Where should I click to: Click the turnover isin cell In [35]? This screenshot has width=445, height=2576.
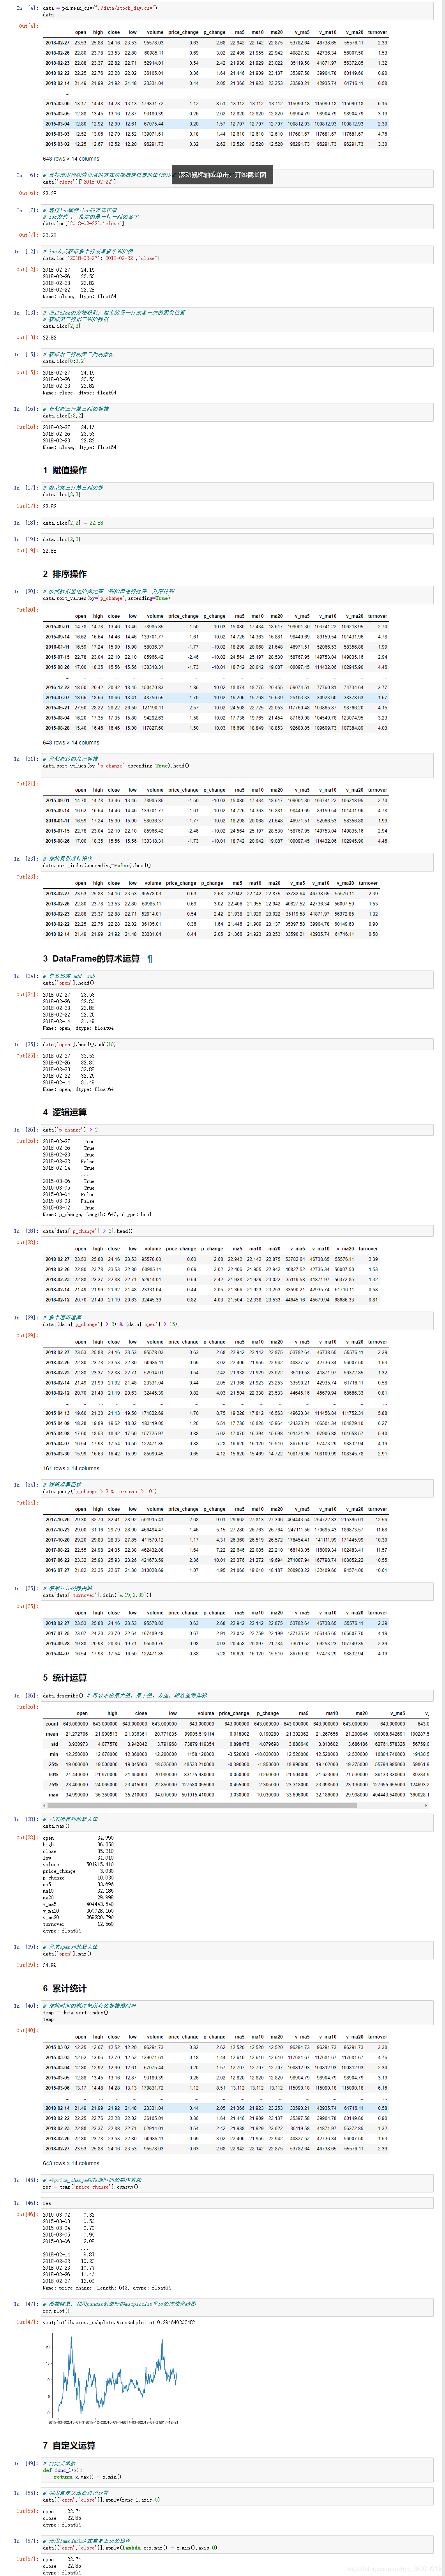click(x=236, y=1592)
